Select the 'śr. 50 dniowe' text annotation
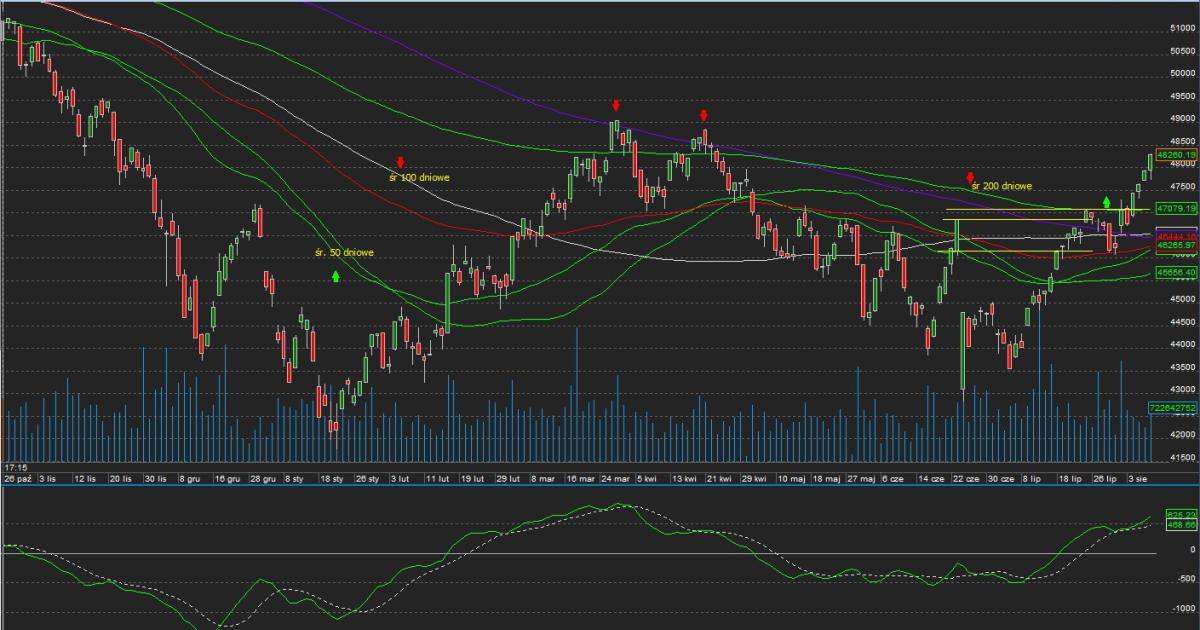Screen dimensions: 1200x630 (344, 253)
